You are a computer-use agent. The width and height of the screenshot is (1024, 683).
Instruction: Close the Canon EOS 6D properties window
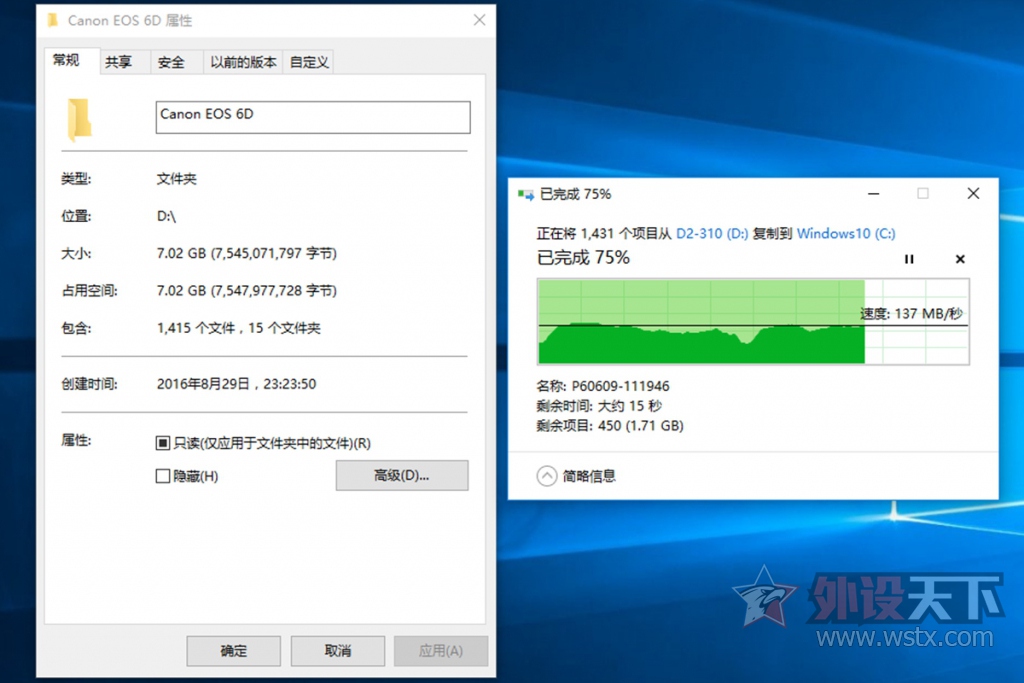(x=479, y=20)
